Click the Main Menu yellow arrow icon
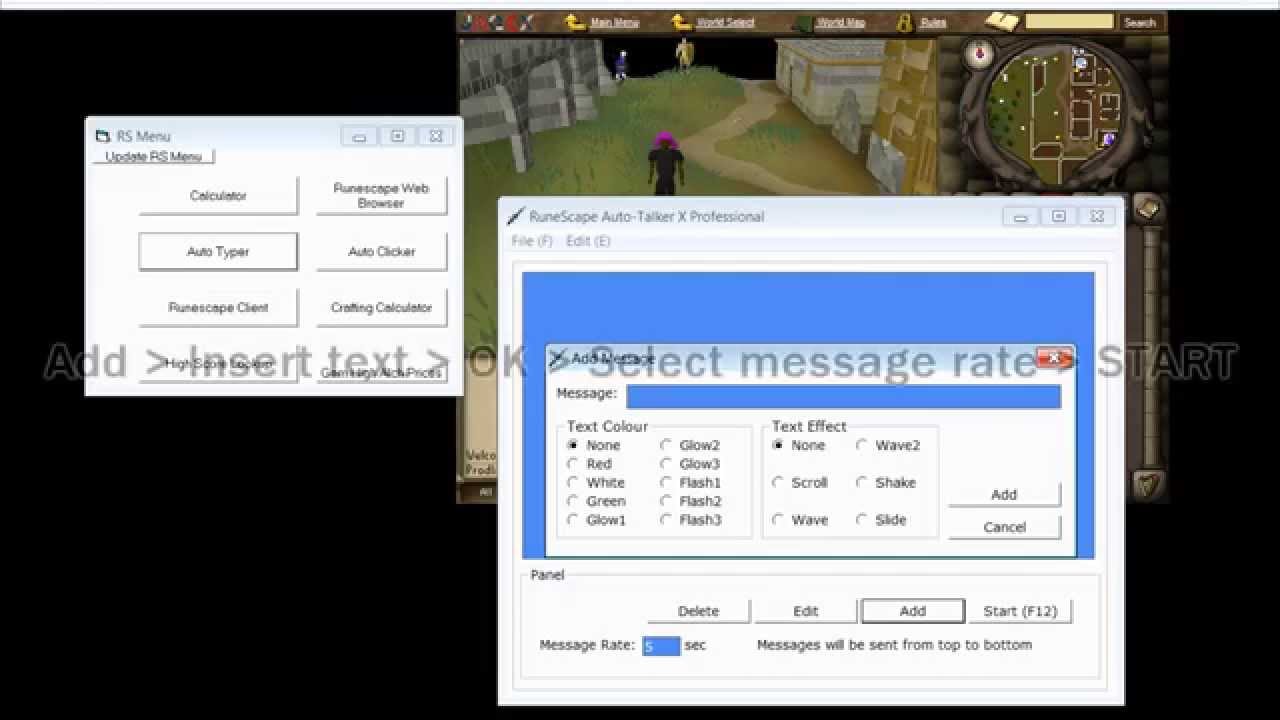The image size is (1280, 720). click(x=575, y=22)
